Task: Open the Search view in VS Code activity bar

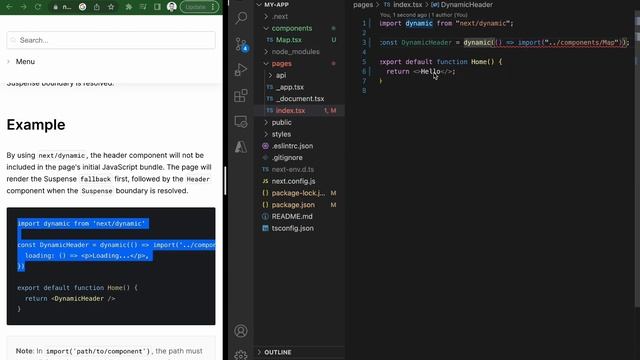Action: [241, 18]
